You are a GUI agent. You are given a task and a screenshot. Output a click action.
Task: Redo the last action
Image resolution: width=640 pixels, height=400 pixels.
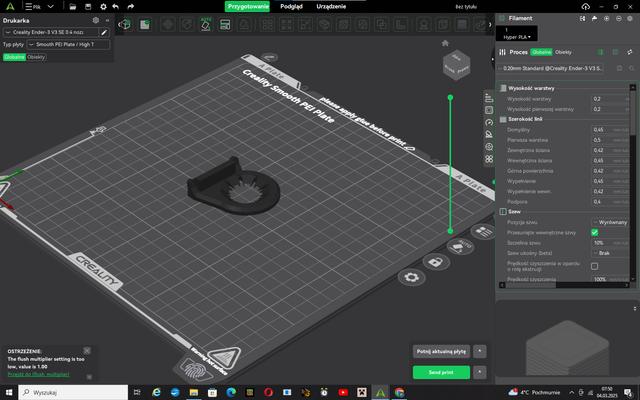[x=131, y=7]
